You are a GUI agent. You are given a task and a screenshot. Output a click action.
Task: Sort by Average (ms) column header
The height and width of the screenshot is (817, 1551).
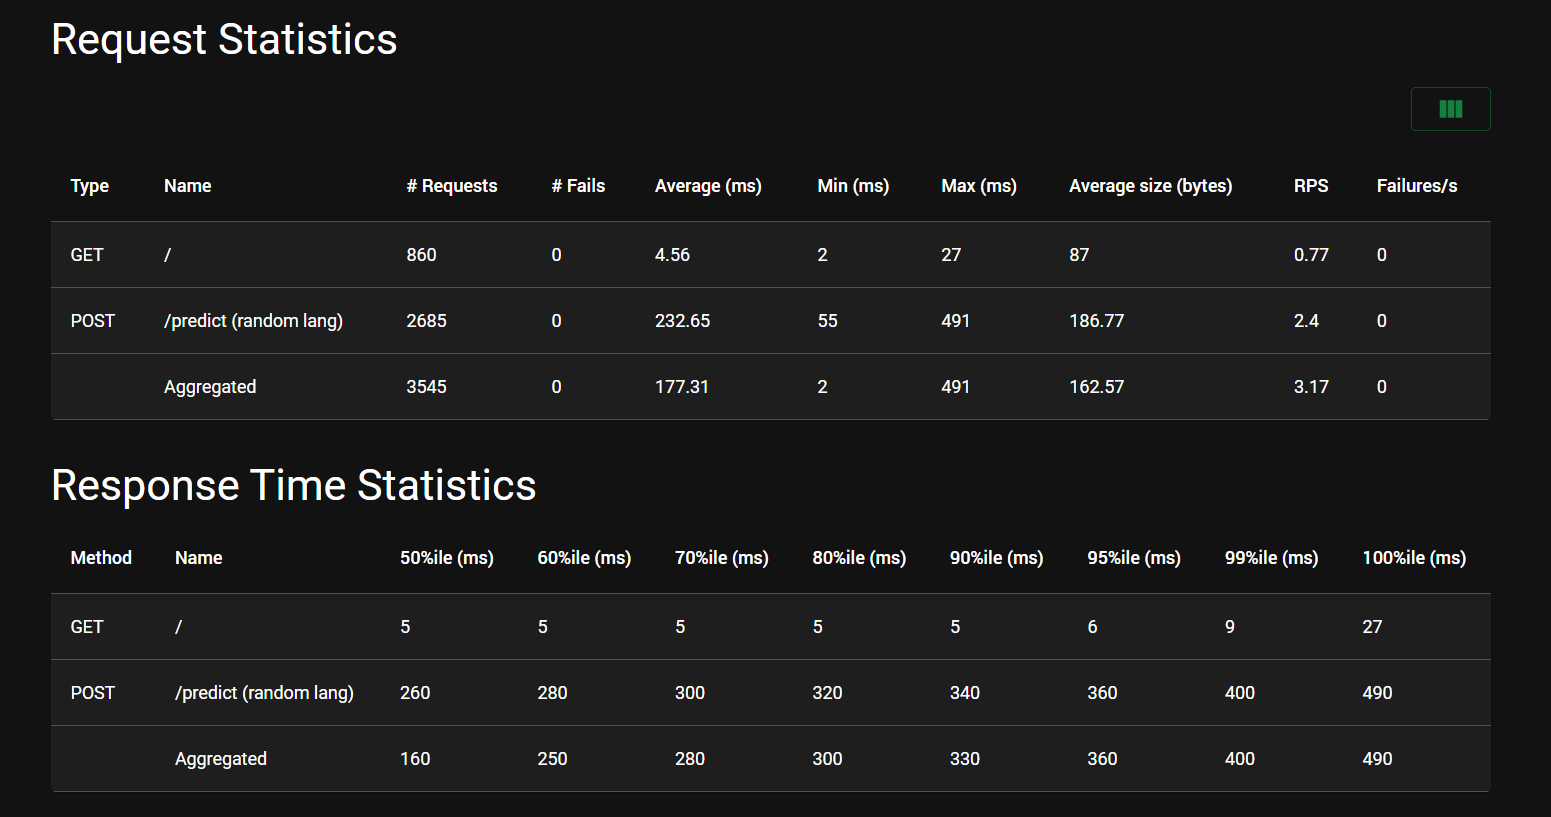(x=708, y=186)
